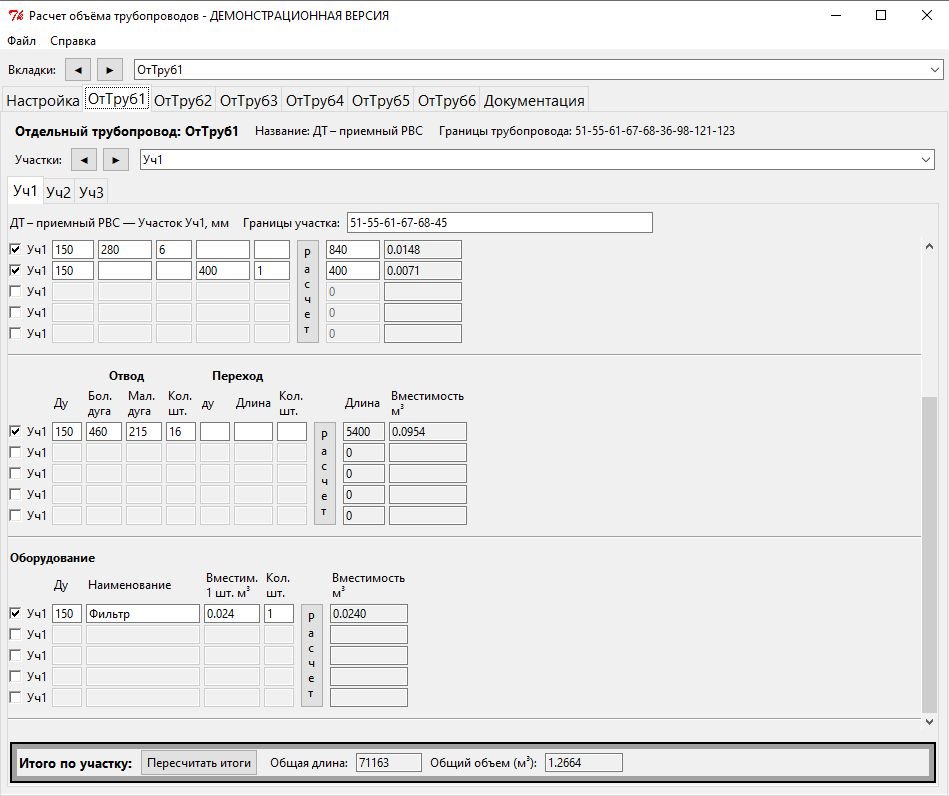Switch to the Уч2 section tab
The height and width of the screenshot is (796, 949).
pyautogui.click(x=59, y=192)
